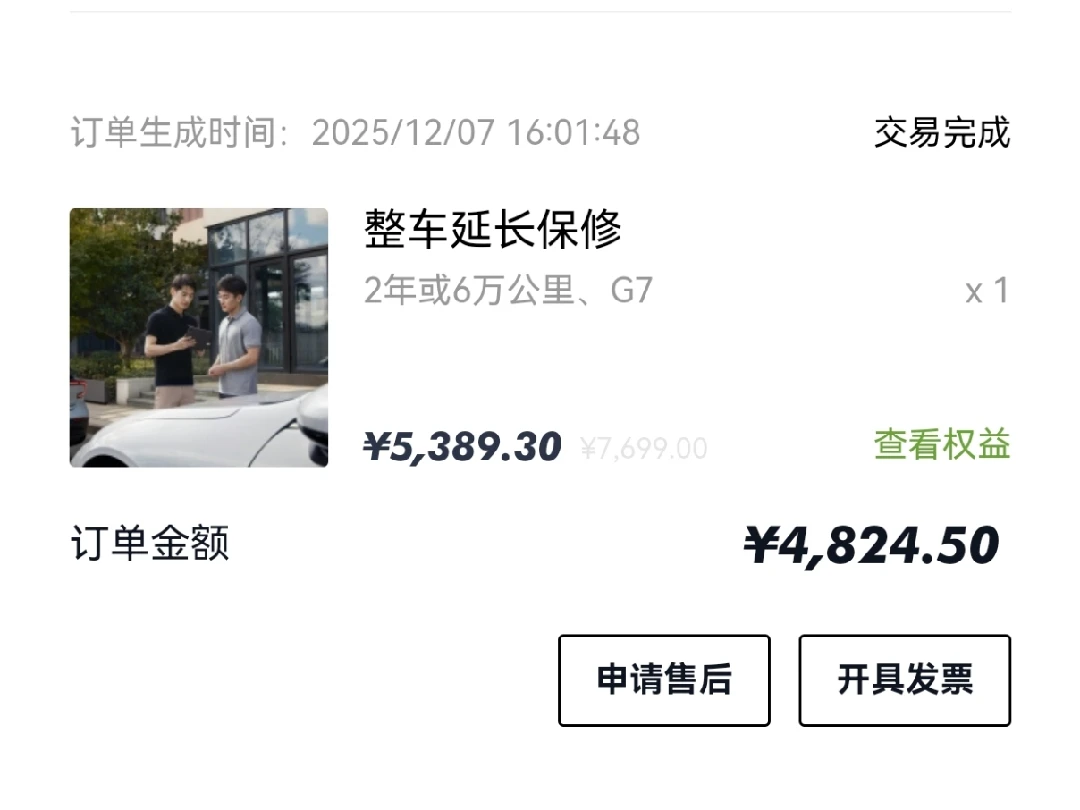Image resolution: width=1080 pixels, height=810 pixels.
Task: Select the 整车延长保修 product title
Action: coord(492,229)
